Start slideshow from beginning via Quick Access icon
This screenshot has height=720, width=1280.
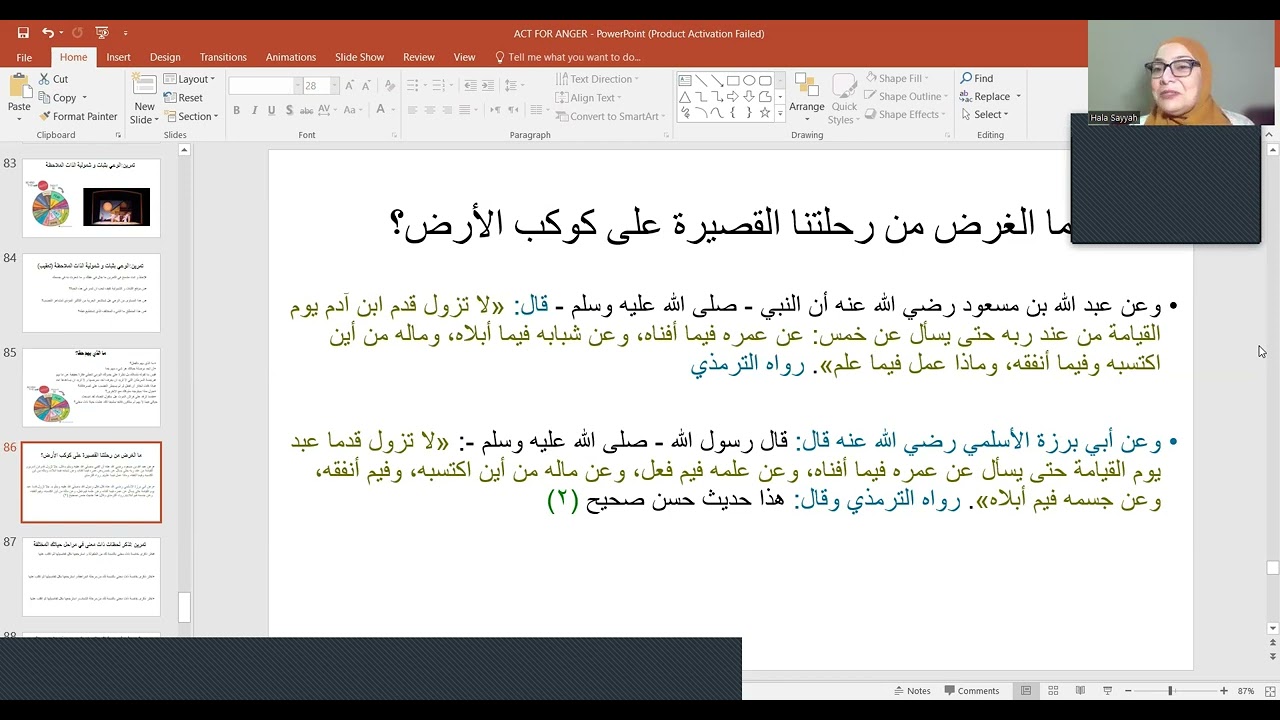103,33
